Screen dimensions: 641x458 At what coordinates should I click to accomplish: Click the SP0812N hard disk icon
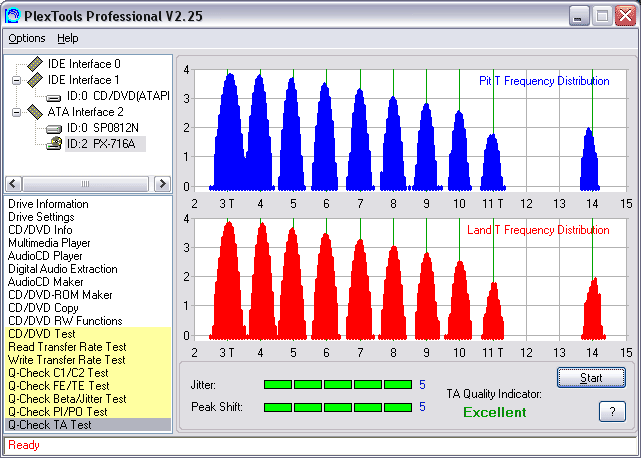[54, 129]
